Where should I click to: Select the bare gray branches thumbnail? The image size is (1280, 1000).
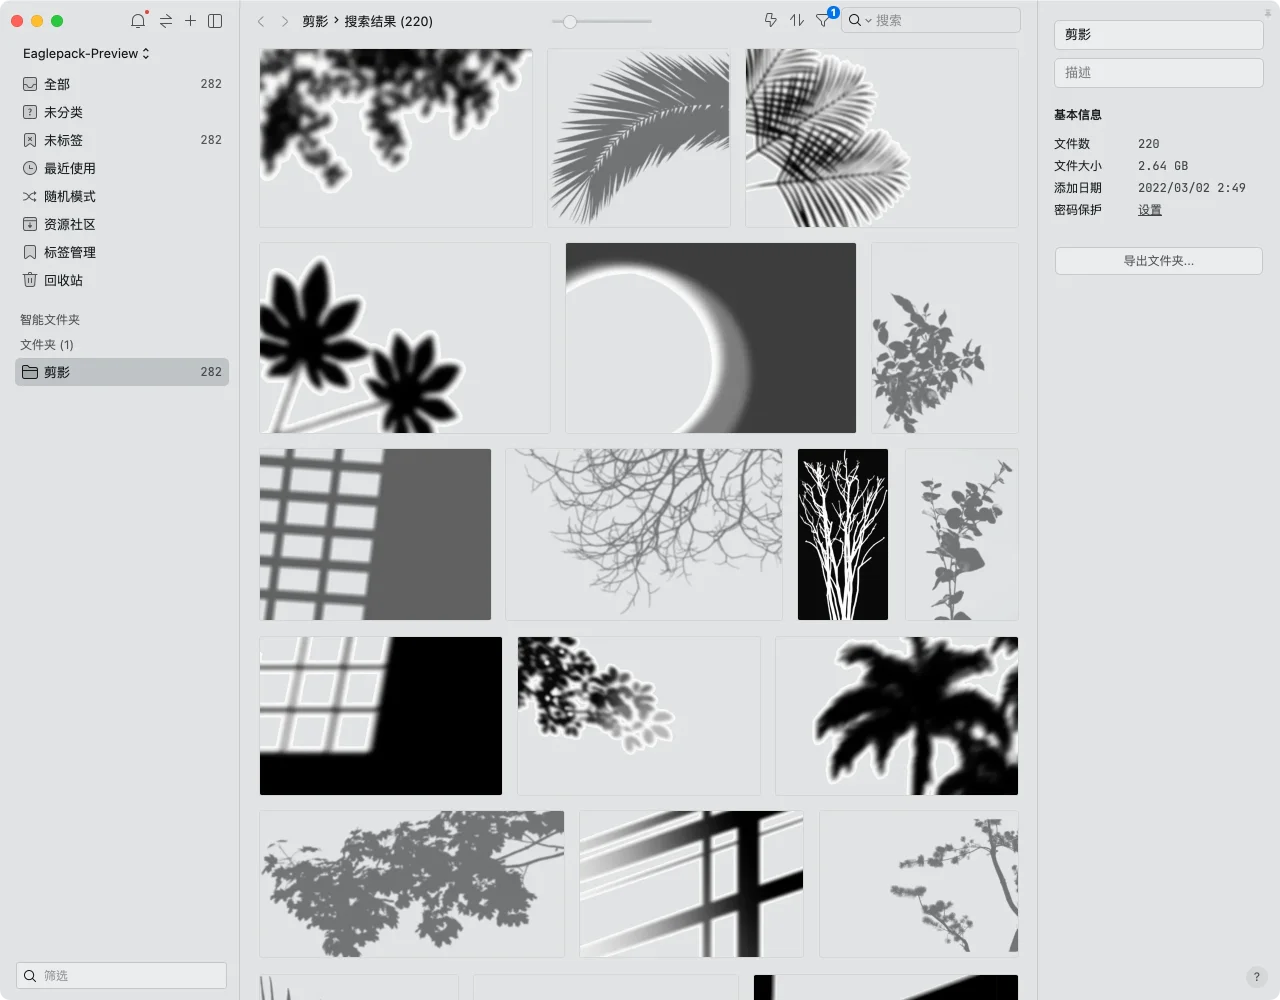[x=644, y=535]
